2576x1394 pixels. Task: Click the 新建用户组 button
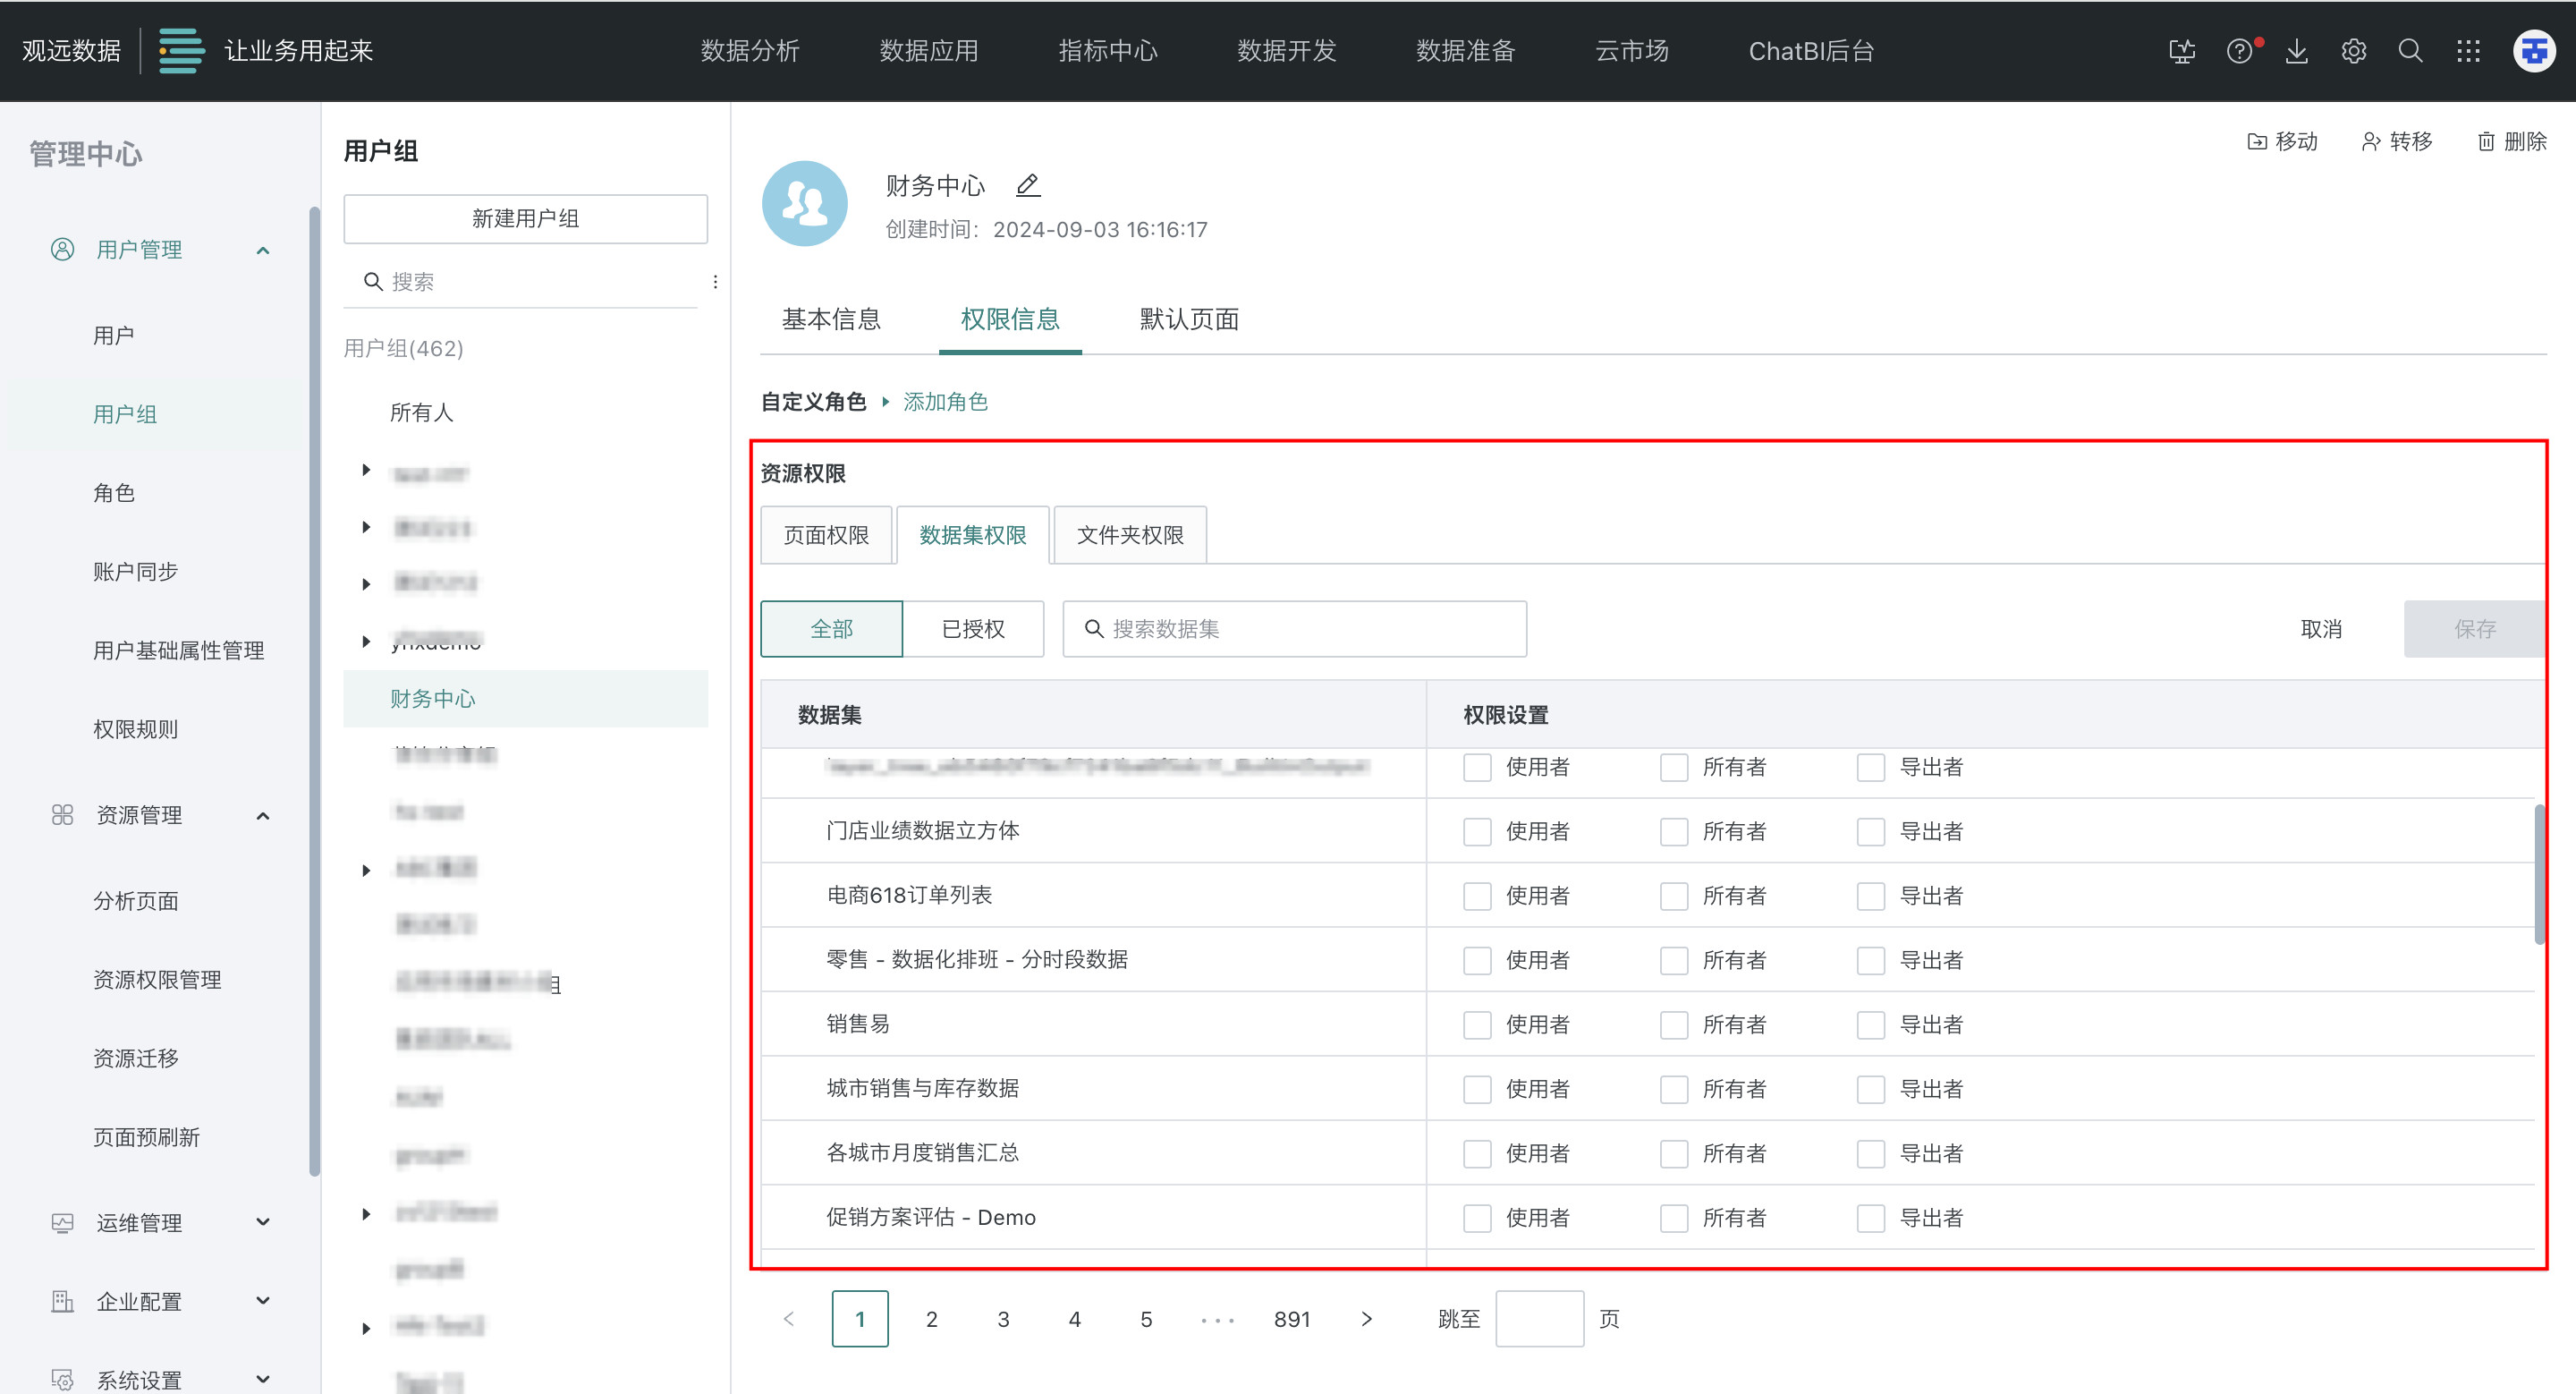[x=525, y=219]
